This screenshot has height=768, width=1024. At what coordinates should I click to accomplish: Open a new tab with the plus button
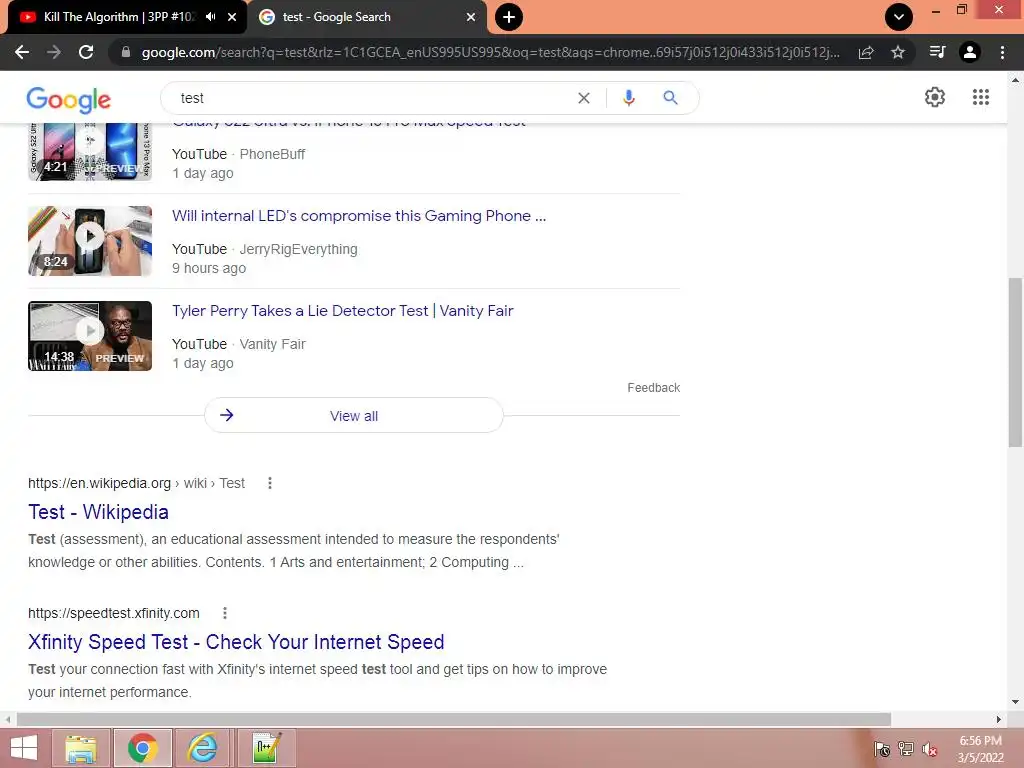[x=509, y=17]
